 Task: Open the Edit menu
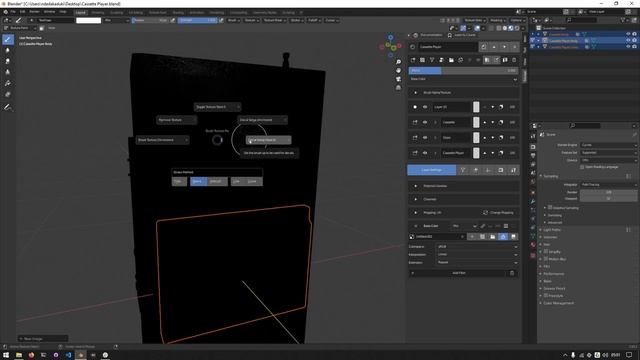tap(22, 12)
